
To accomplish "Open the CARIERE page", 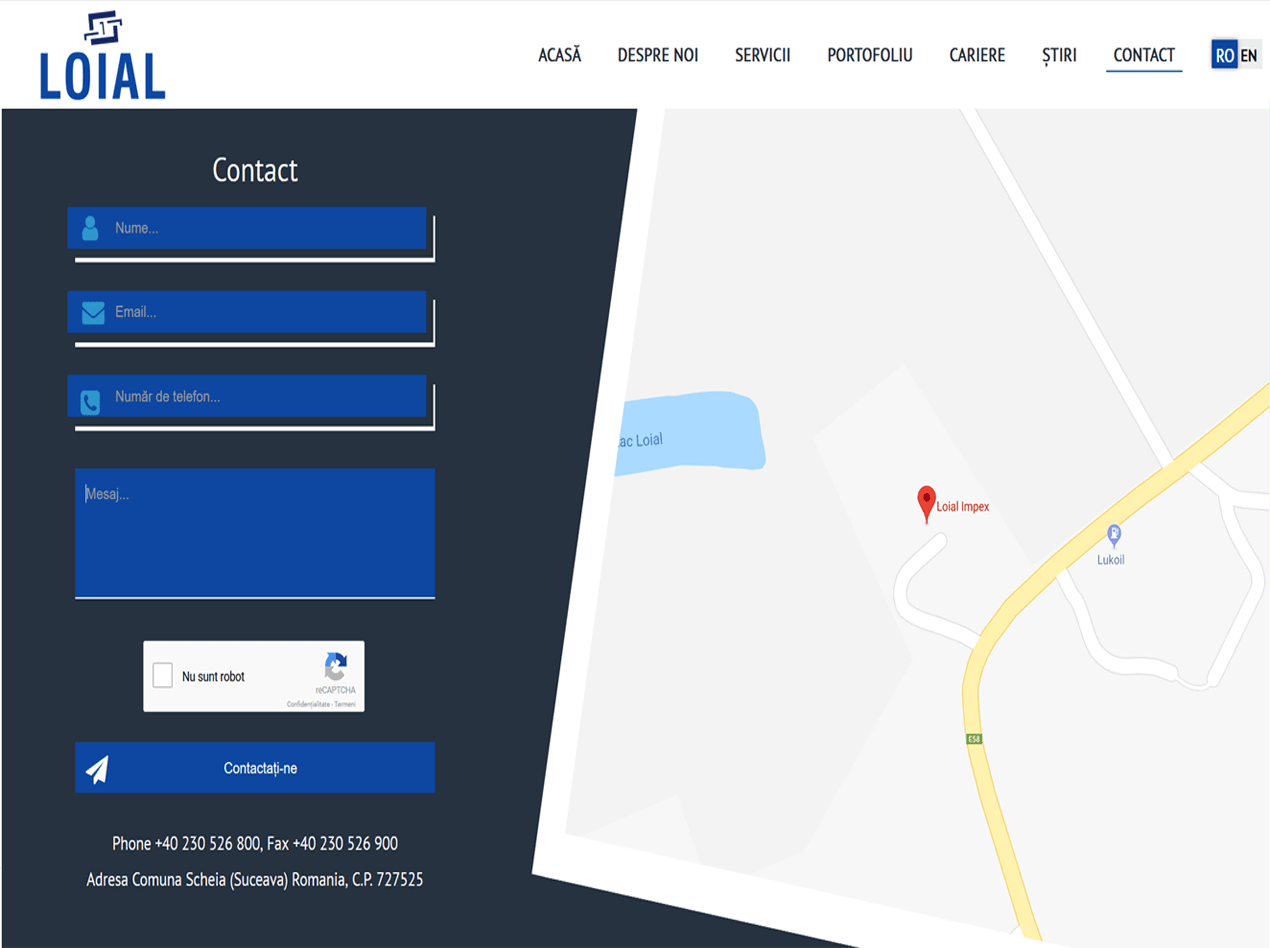I will click(x=977, y=55).
